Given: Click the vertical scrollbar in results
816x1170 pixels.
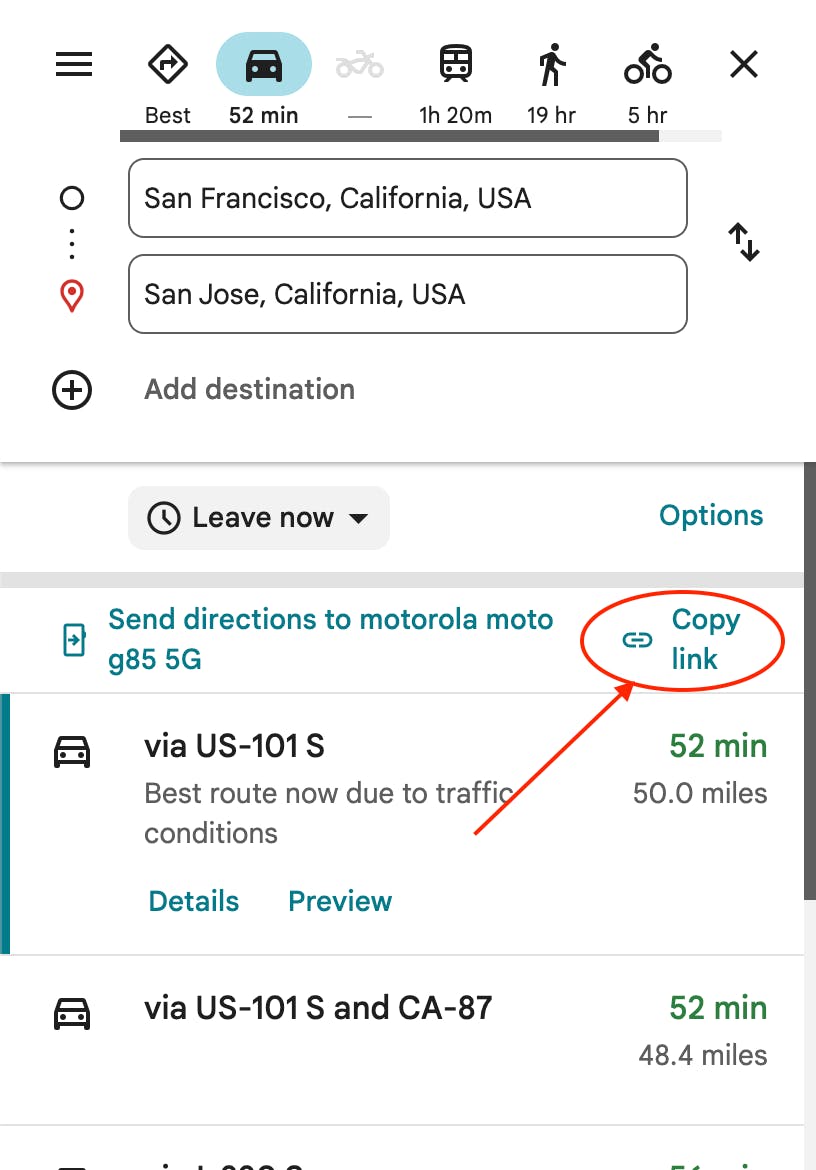Looking at the screenshot, I should [809, 700].
